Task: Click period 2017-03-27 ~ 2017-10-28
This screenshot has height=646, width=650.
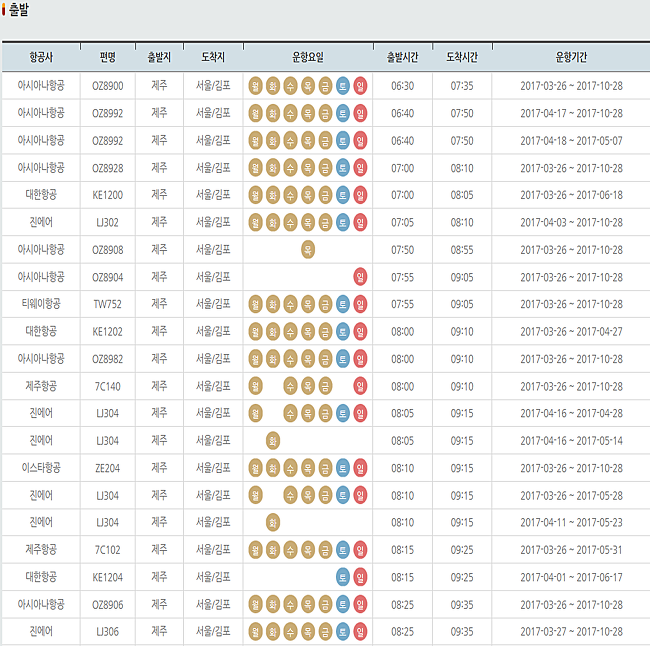Action: click(571, 631)
